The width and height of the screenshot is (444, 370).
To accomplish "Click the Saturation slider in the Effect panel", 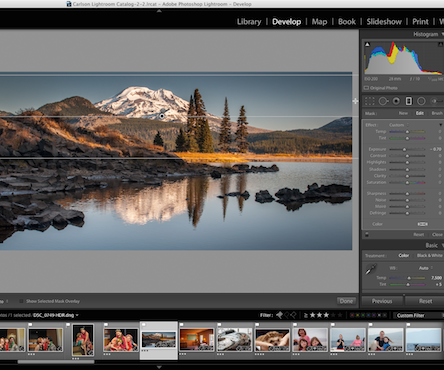I will 407,182.
